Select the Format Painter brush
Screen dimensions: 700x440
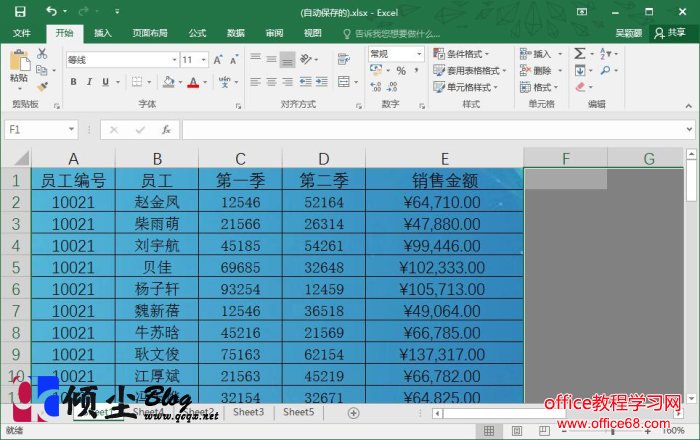tap(42, 87)
